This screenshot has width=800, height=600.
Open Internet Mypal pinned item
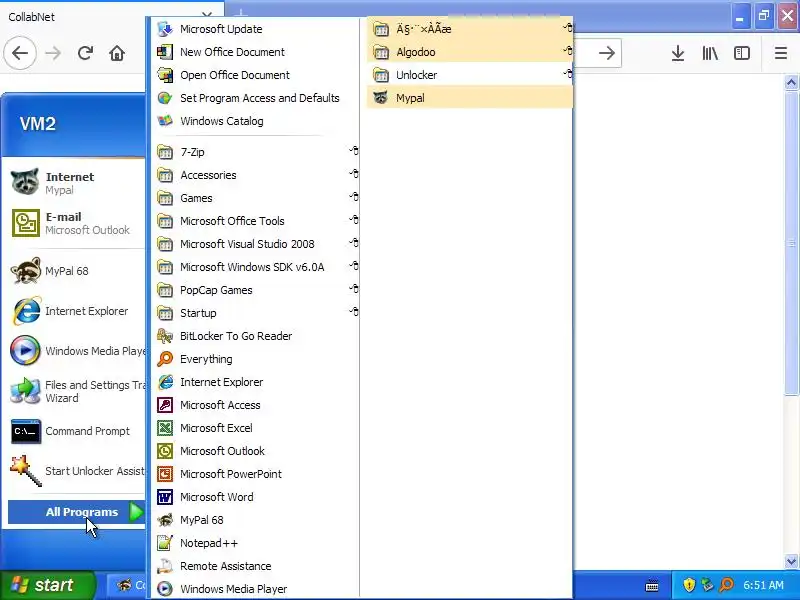77,183
